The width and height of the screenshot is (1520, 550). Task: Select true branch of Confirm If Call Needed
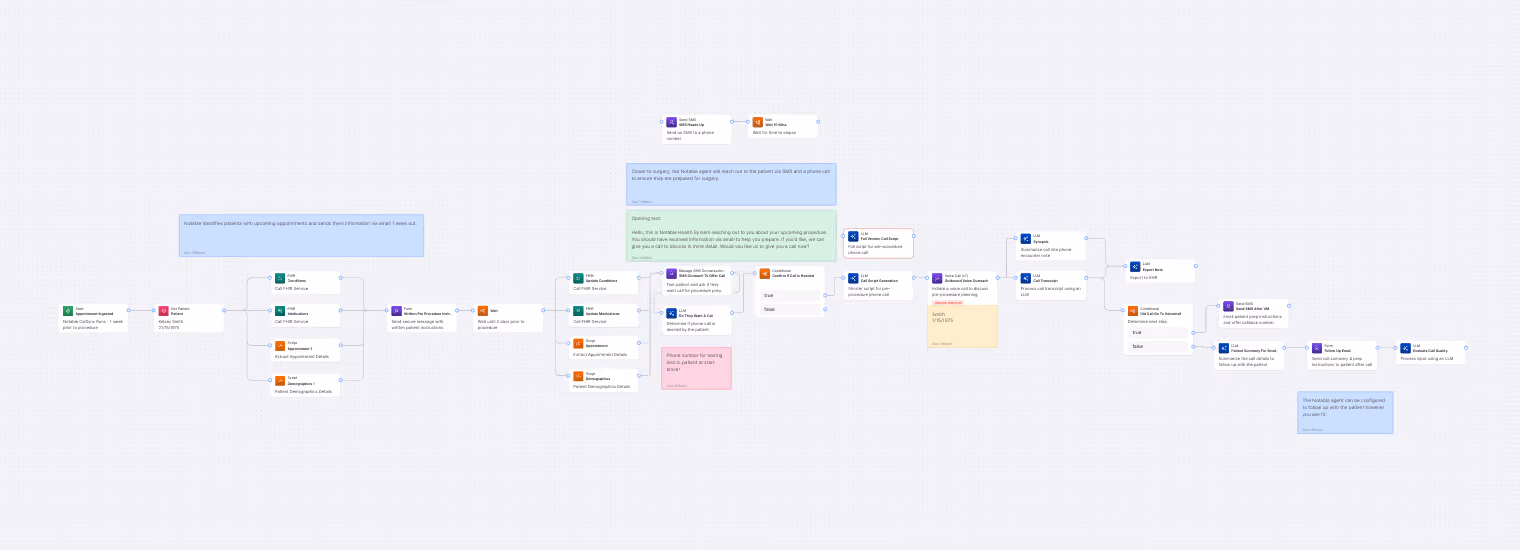click(791, 295)
